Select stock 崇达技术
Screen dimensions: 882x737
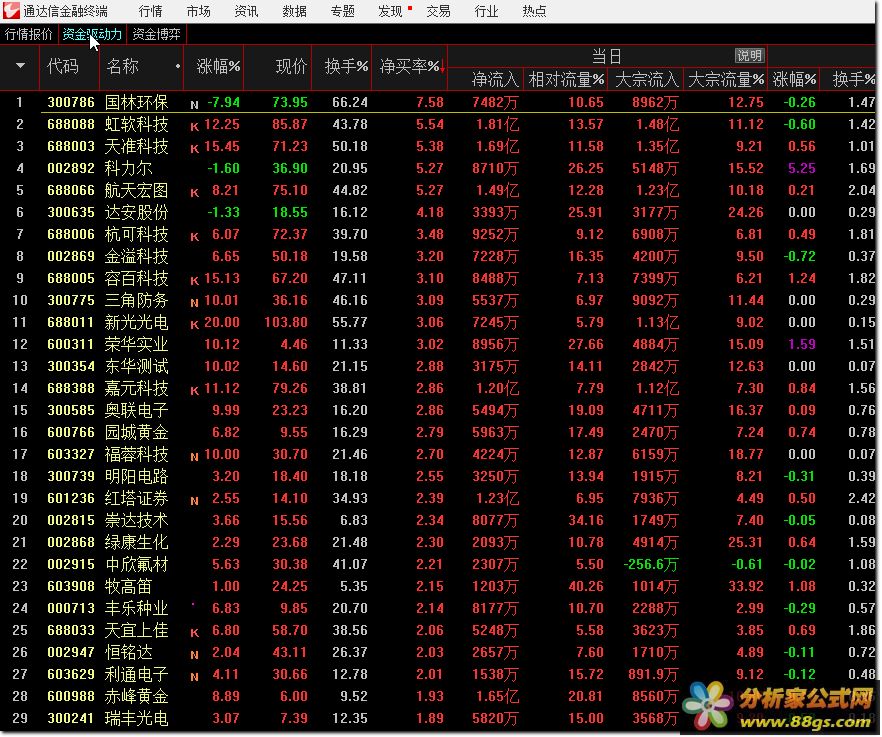pos(137,520)
